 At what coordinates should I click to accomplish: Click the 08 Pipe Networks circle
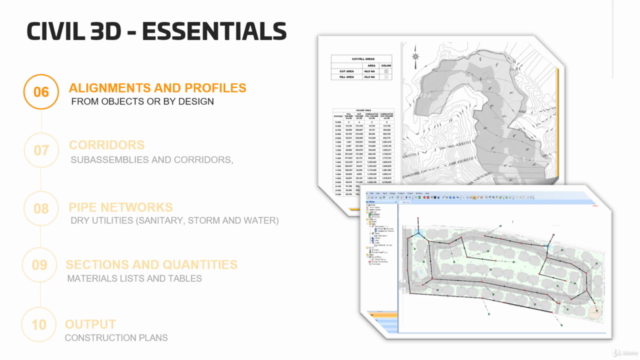click(x=41, y=209)
